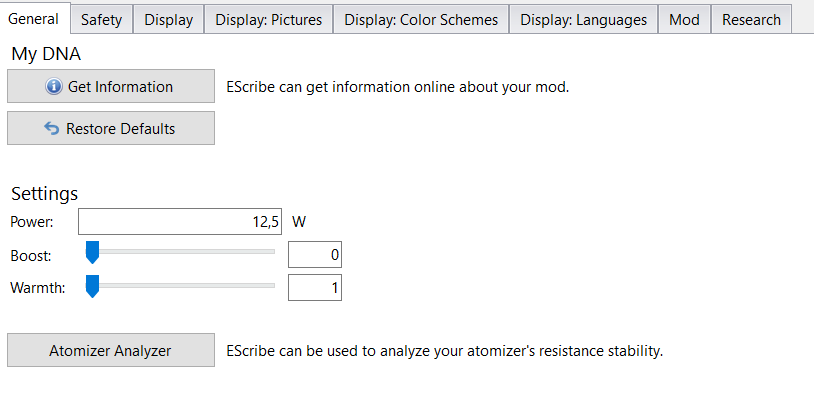Select the Display: Pictures tab
Screen dimensions: 814x407
coord(268,19)
